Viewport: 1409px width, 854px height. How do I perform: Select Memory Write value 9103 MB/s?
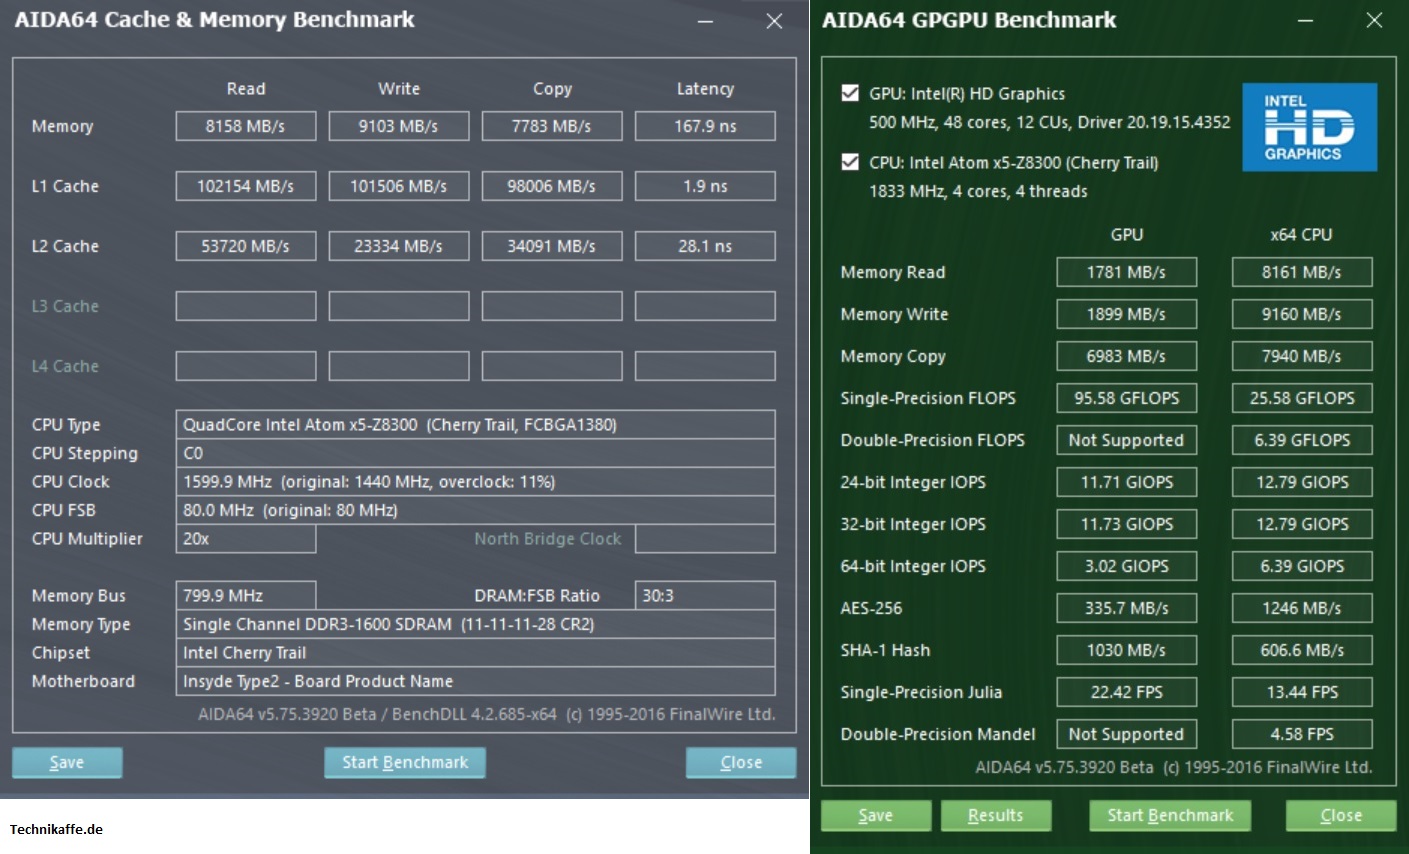point(399,126)
